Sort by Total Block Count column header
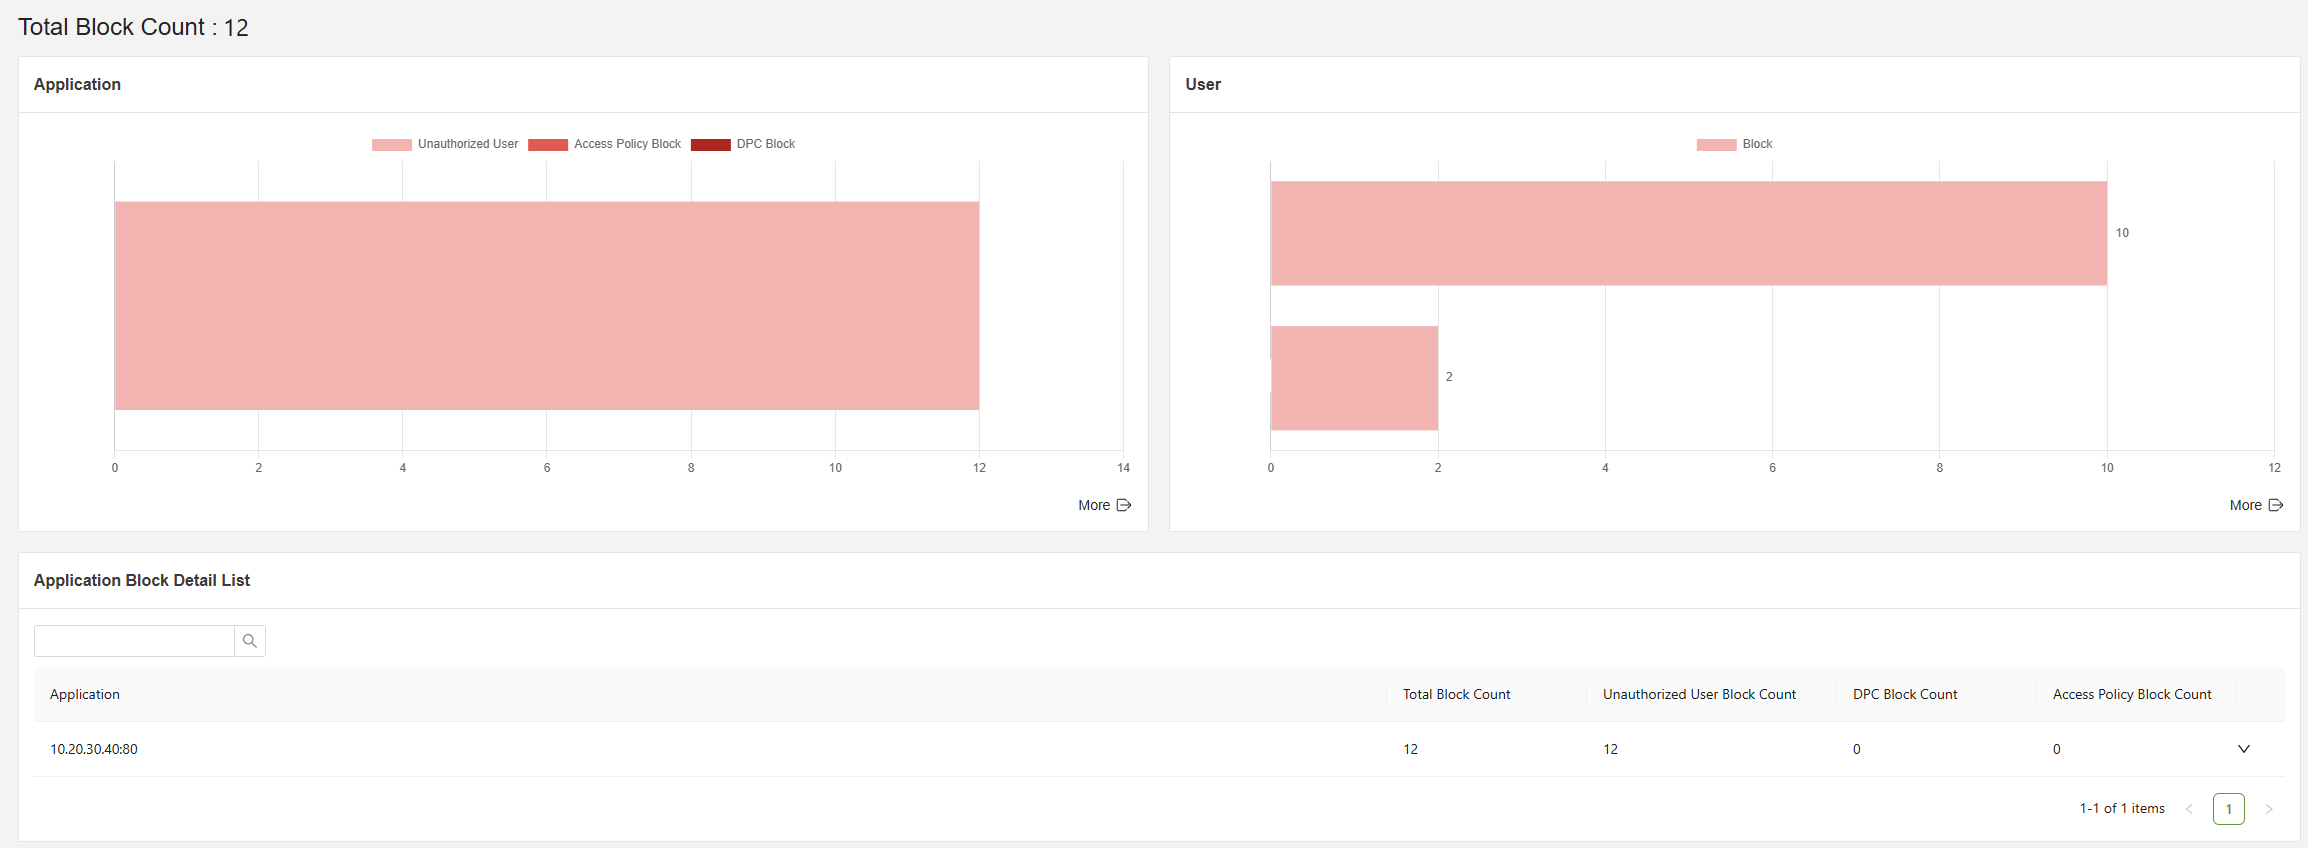The image size is (2308, 848). tap(1456, 694)
